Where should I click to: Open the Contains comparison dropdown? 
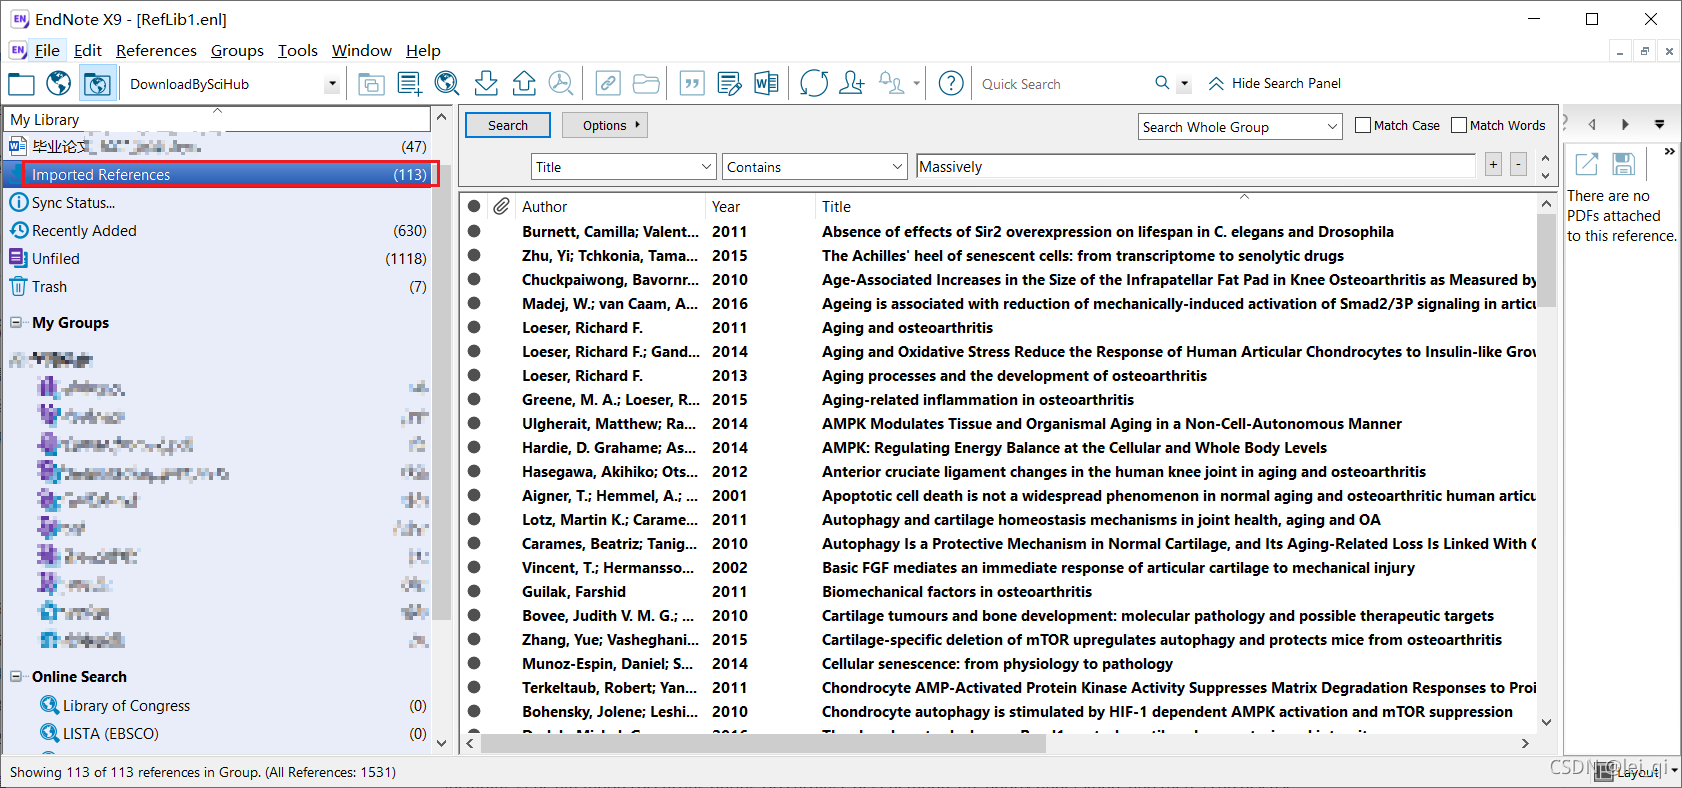pyautogui.click(x=897, y=167)
